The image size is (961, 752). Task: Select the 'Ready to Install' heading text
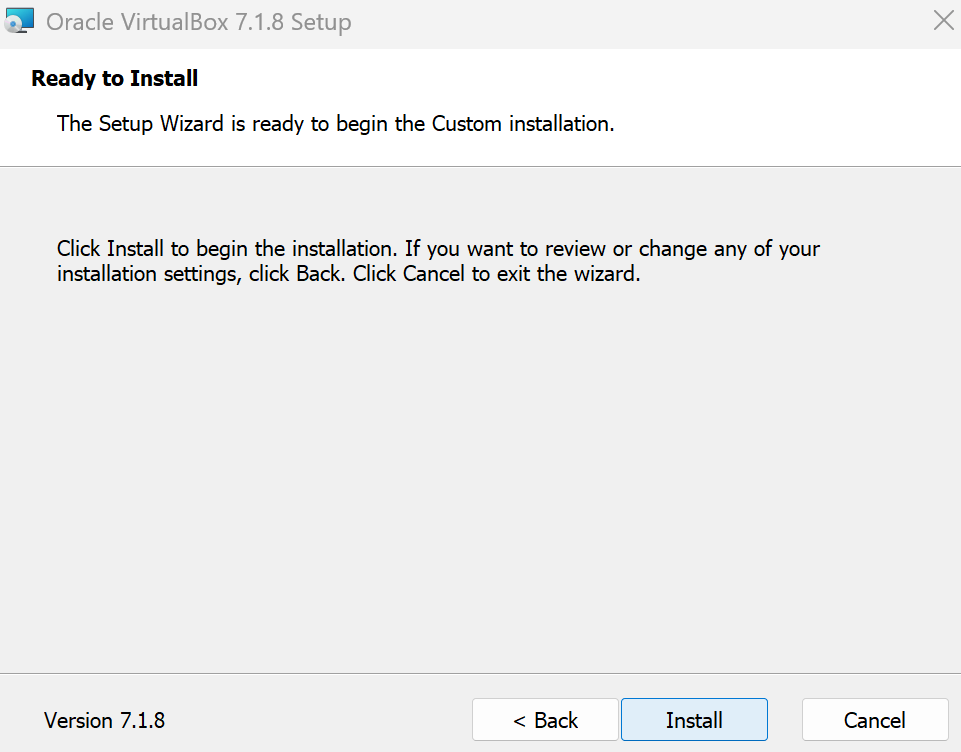(115, 78)
